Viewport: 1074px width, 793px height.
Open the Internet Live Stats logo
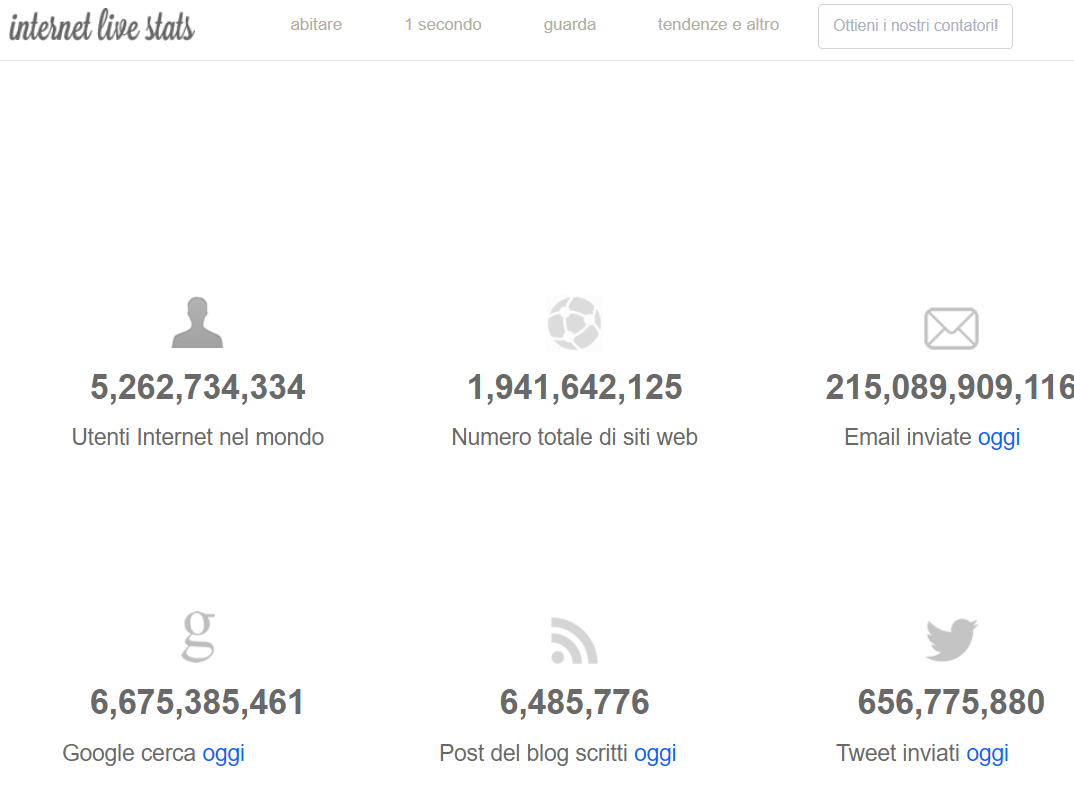(x=102, y=28)
